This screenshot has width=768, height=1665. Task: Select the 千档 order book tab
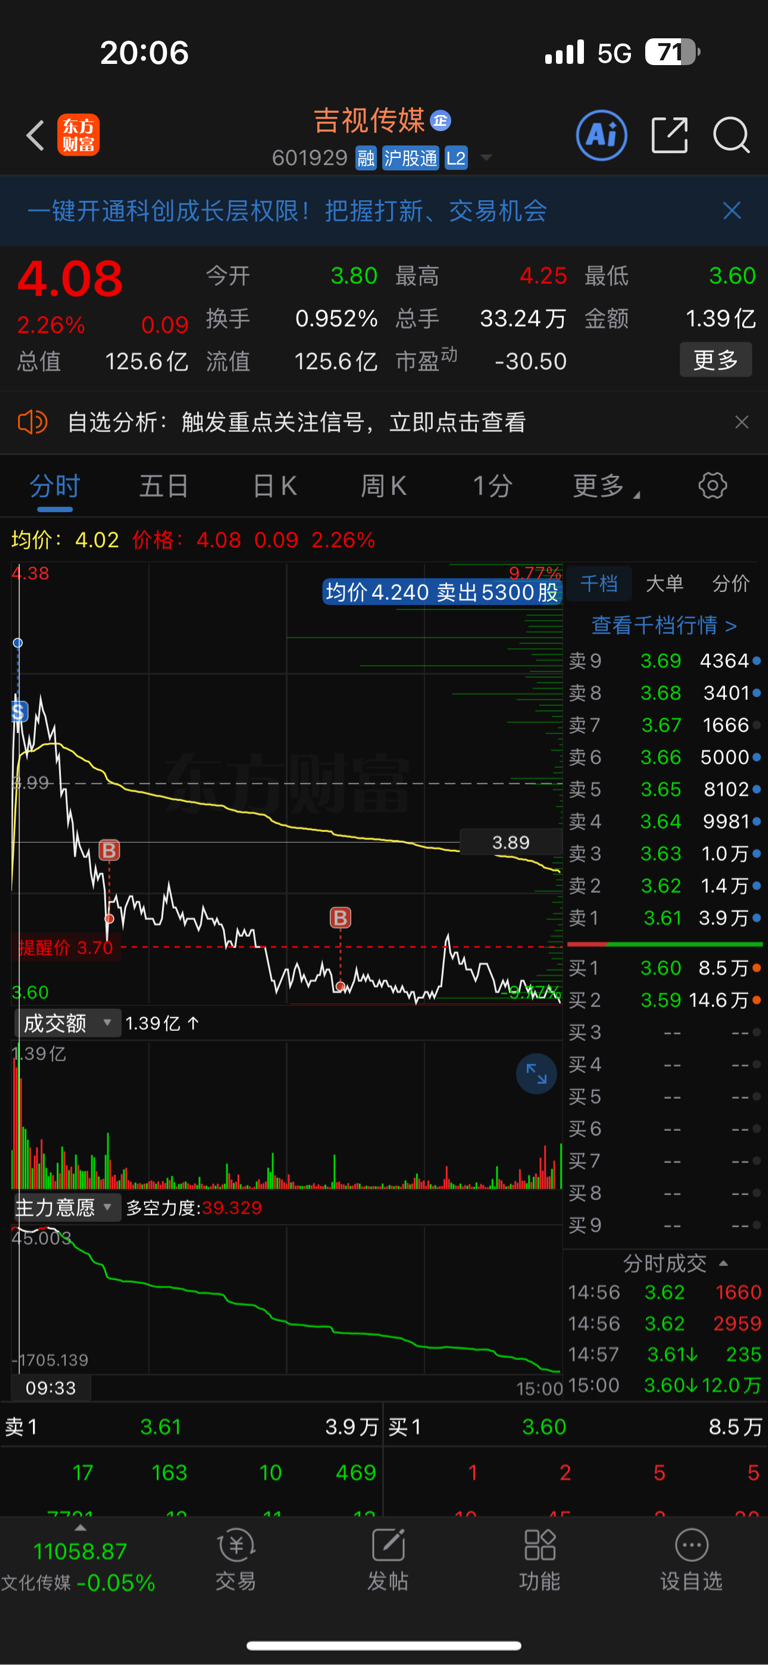[x=599, y=583]
